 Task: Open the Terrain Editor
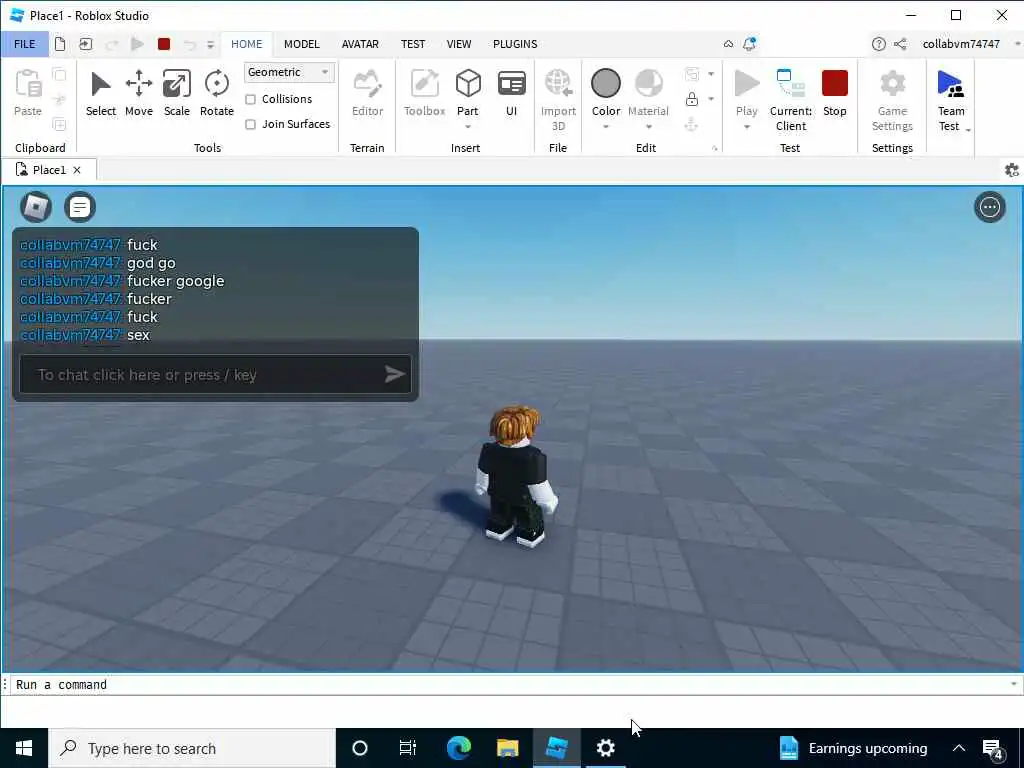click(367, 93)
